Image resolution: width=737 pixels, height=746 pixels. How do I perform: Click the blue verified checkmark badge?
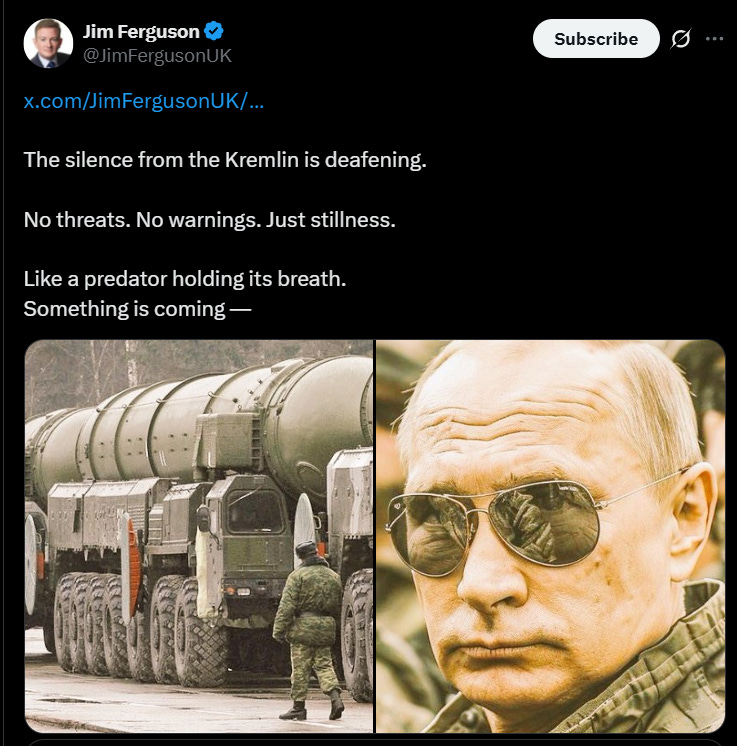tap(214, 31)
